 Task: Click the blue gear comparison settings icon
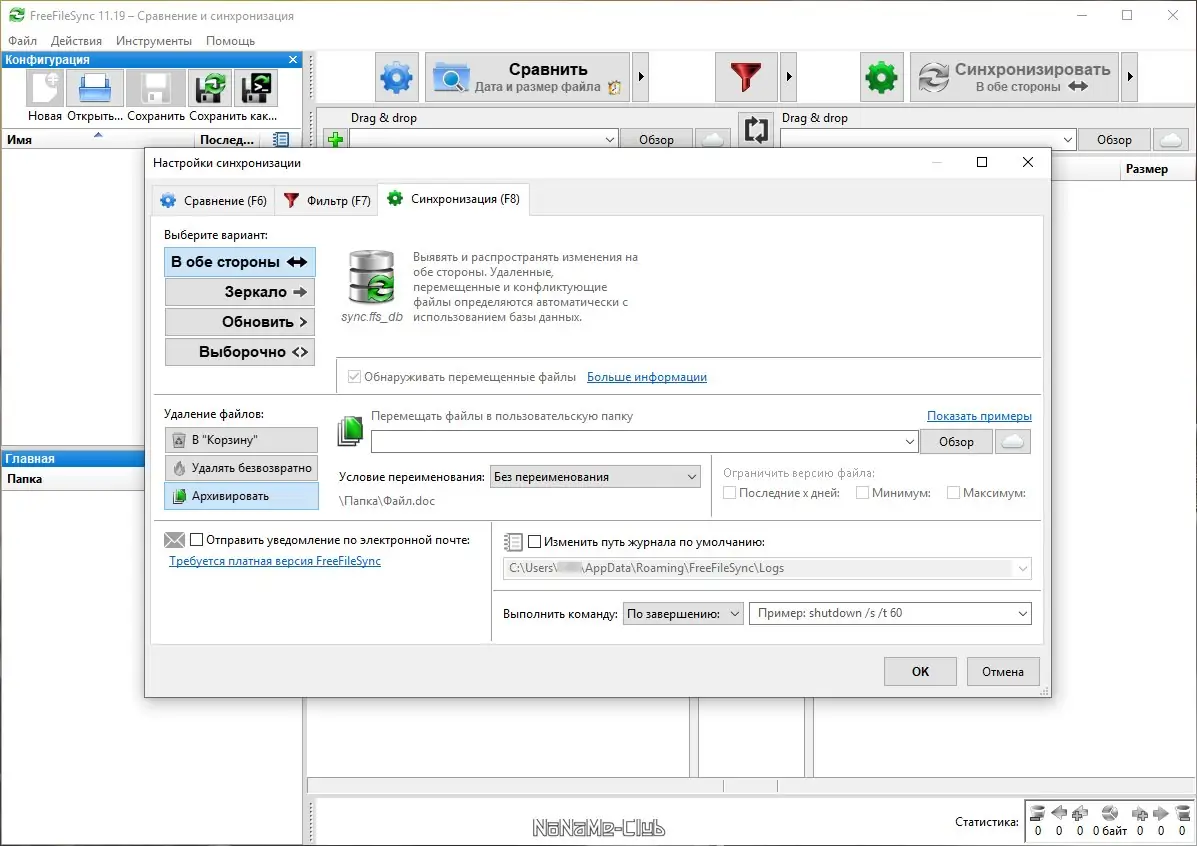coord(396,77)
